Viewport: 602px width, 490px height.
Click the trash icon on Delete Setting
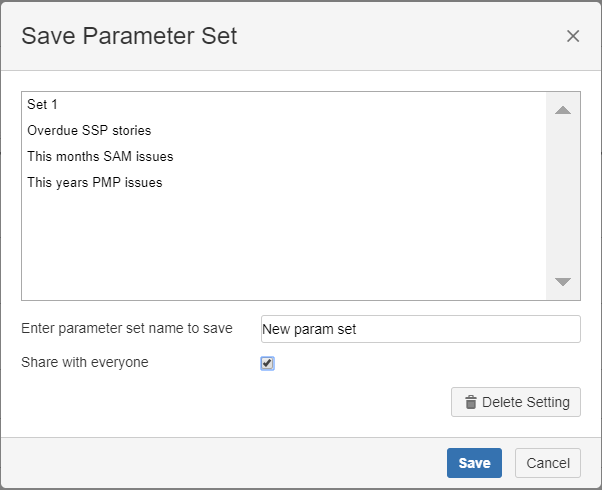click(x=470, y=403)
